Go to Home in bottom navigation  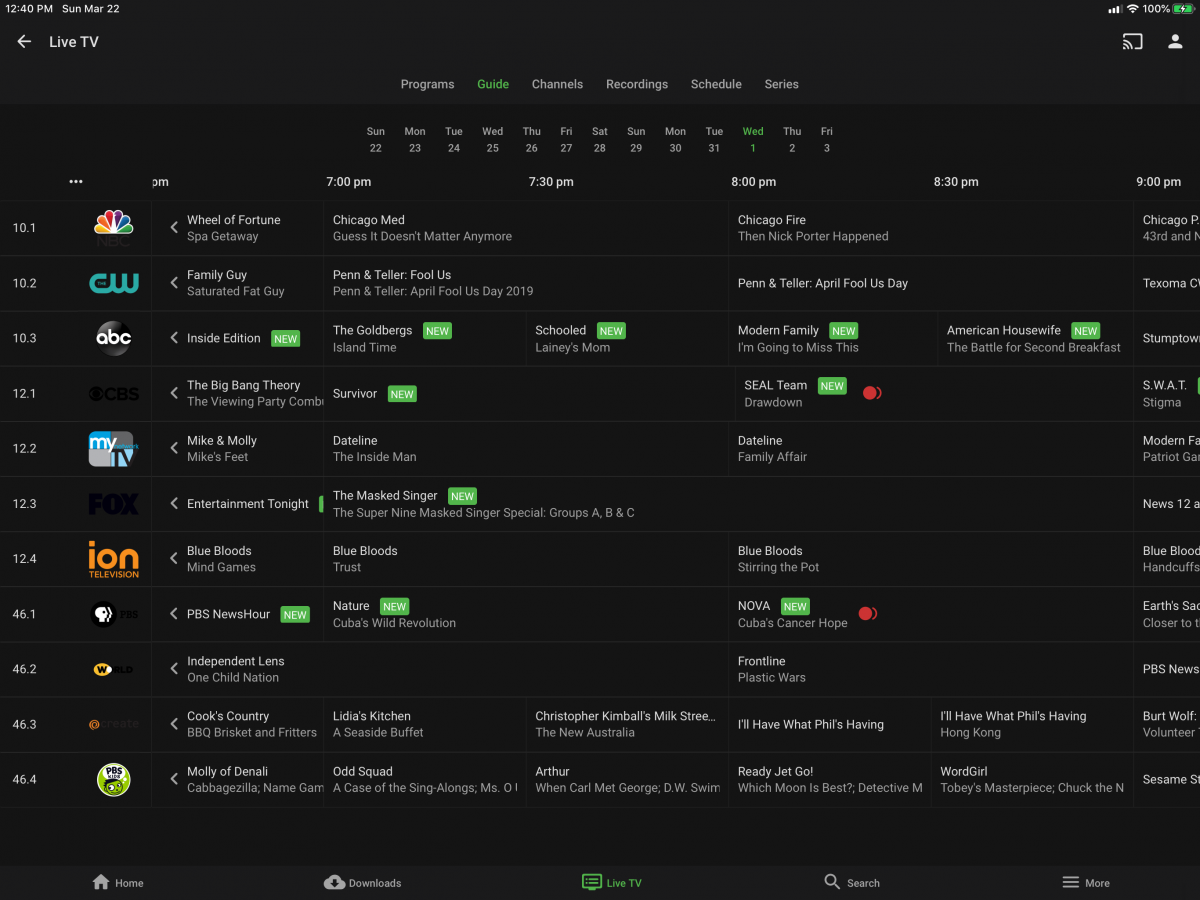[118, 882]
